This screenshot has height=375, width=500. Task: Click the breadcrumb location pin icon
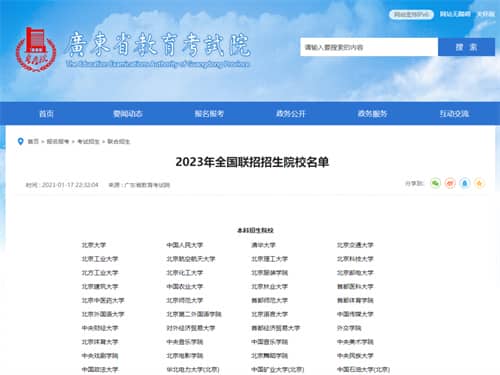(20, 141)
